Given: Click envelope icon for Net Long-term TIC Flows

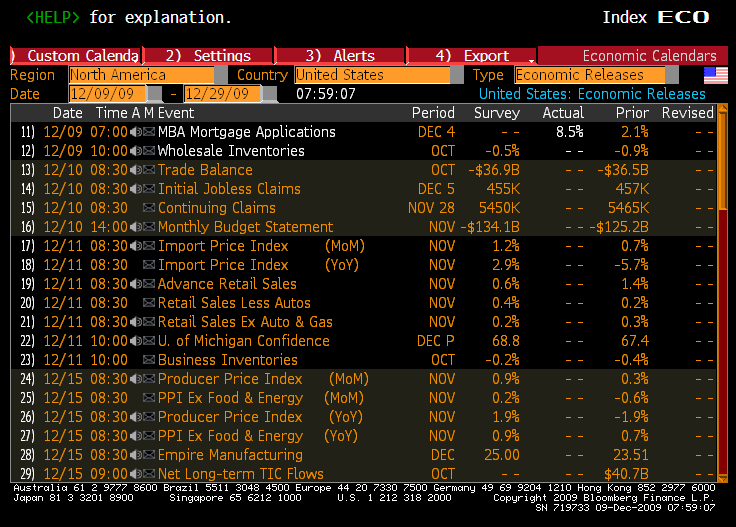Looking at the screenshot, I should pyautogui.click(x=149, y=474).
